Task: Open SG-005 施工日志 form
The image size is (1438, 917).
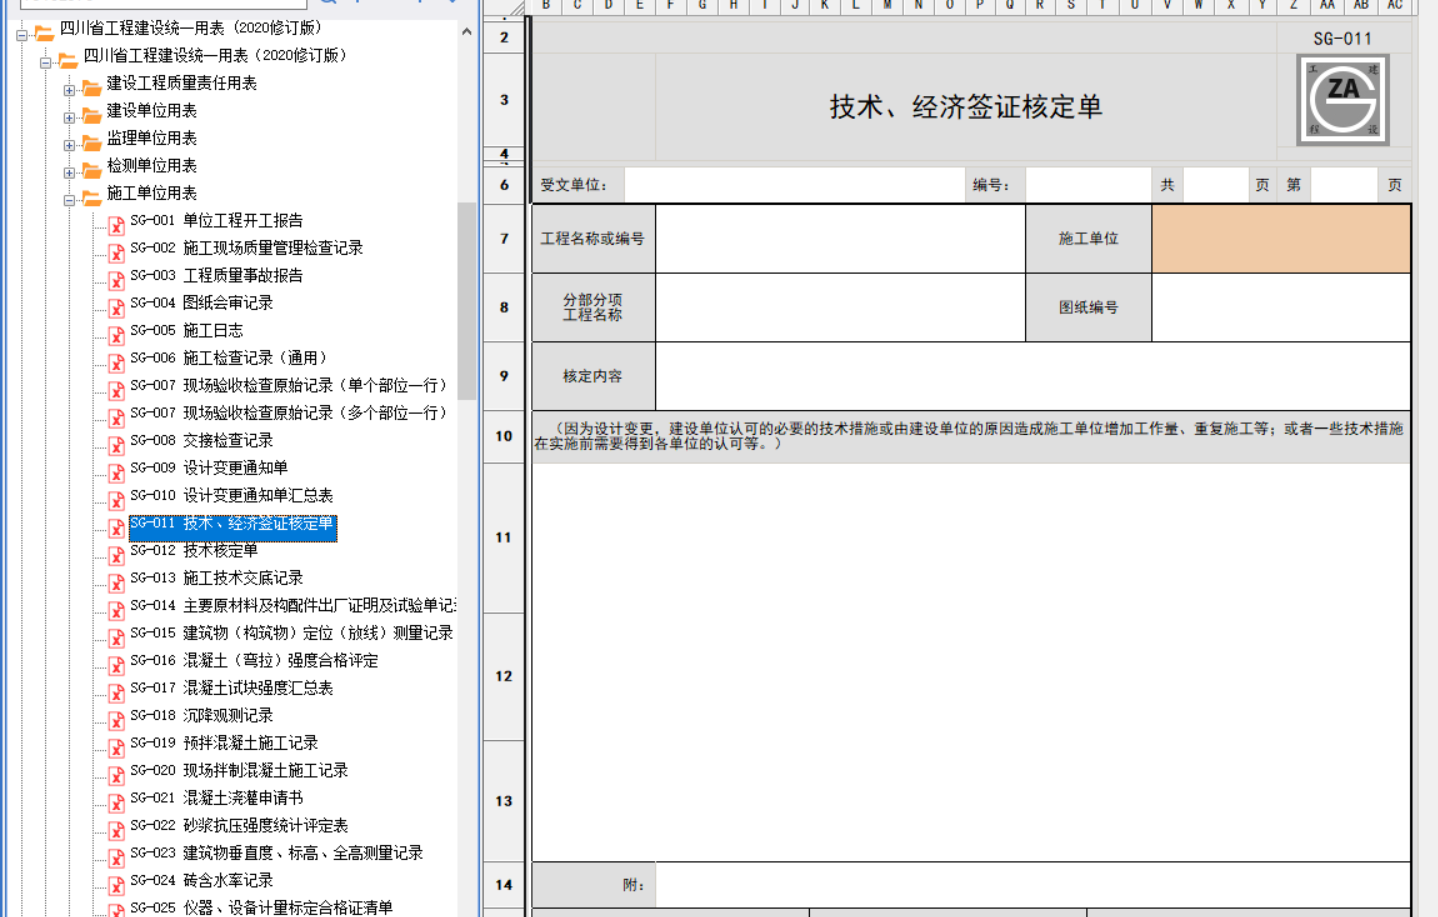Action: pos(186,331)
